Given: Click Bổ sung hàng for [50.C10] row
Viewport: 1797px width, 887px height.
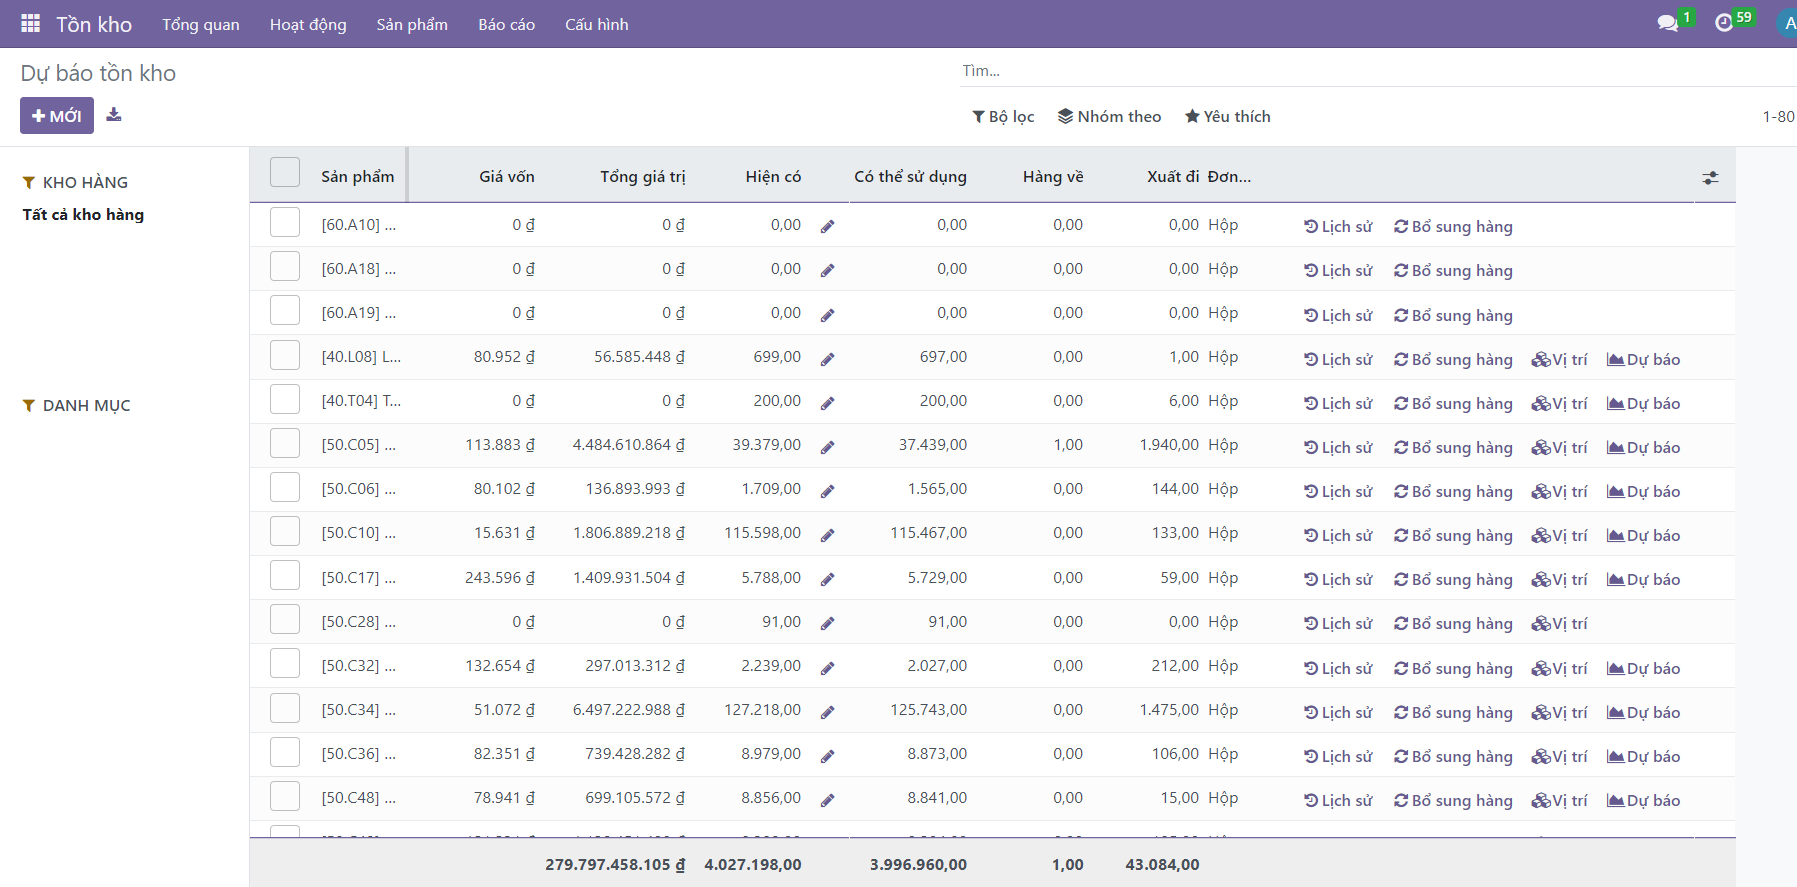Looking at the screenshot, I should click(x=1453, y=536).
